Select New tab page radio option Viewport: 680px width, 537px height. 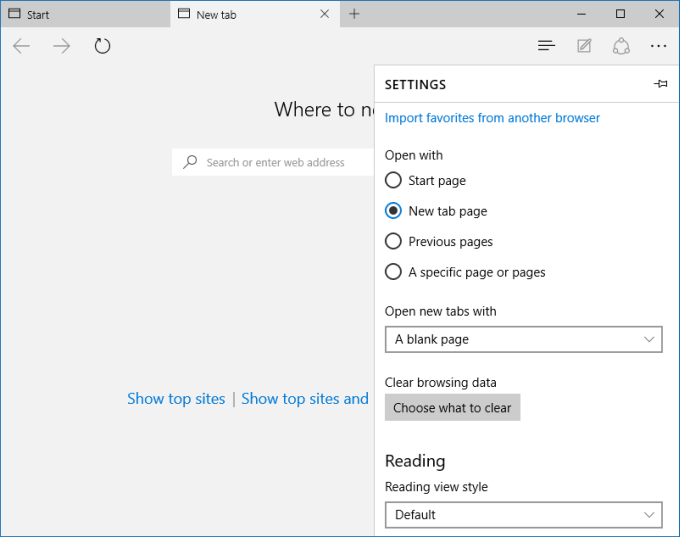(436, 211)
